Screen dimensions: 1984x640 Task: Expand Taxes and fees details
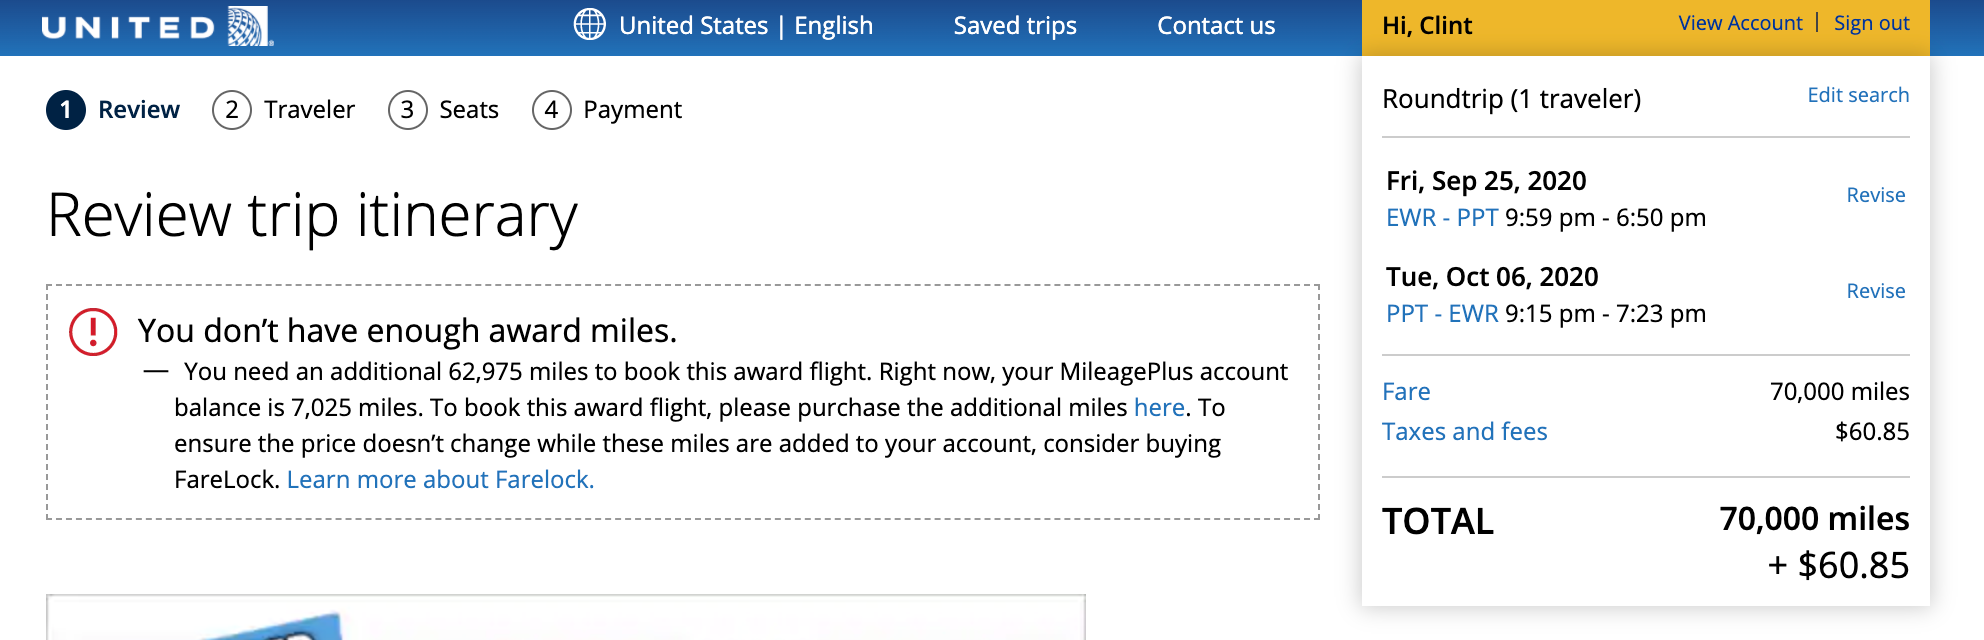point(1464,432)
